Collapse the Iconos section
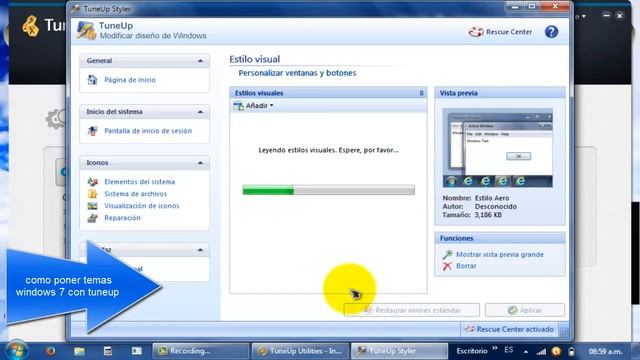The width and height of the screenshot is (640, 360). [x=200, y=163]
